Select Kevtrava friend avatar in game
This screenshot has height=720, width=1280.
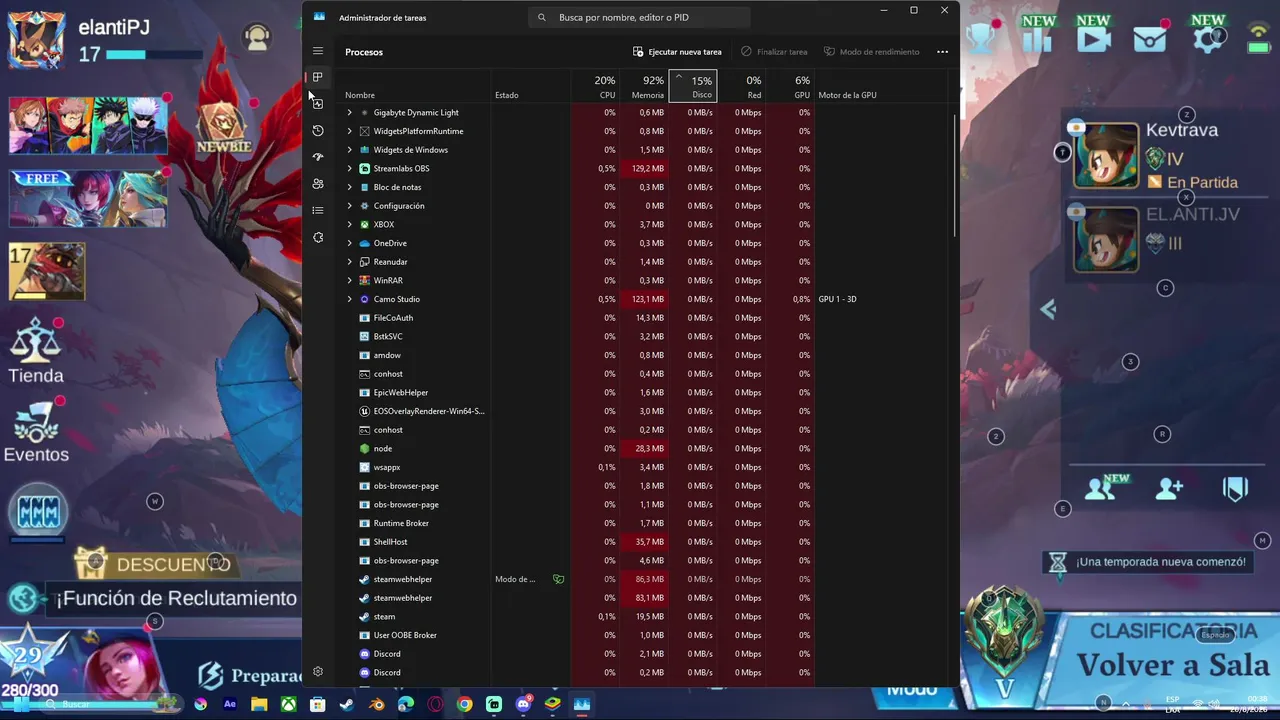1106,156
